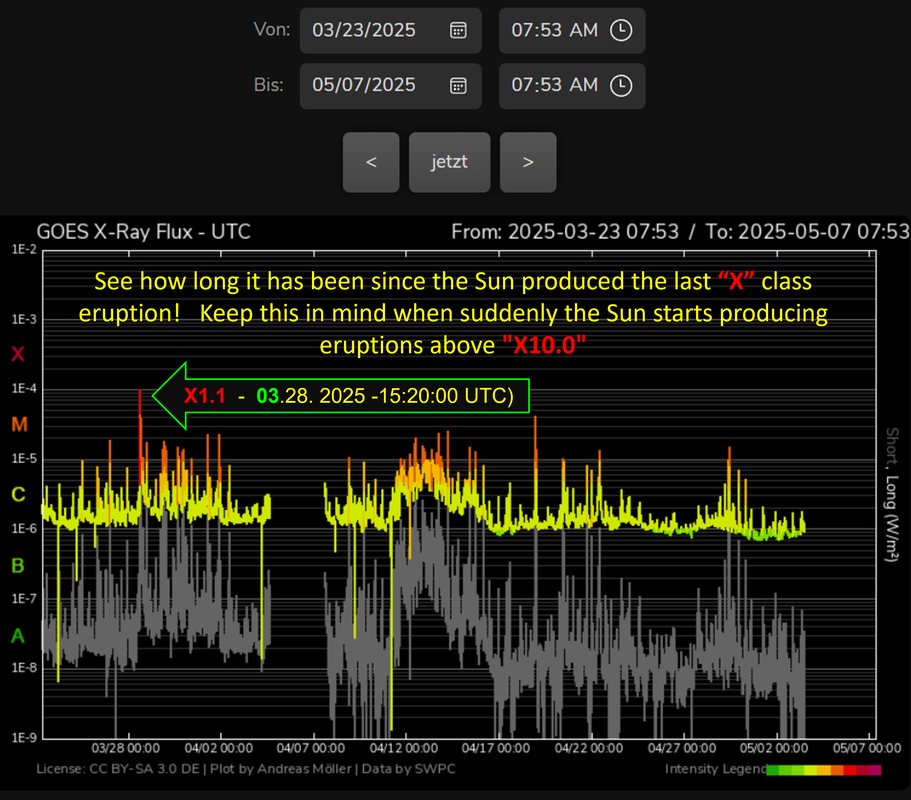Viewport: 911px width, 800px height.
Task: Click the 1E-6 axis value
Action: pos(24,529)
